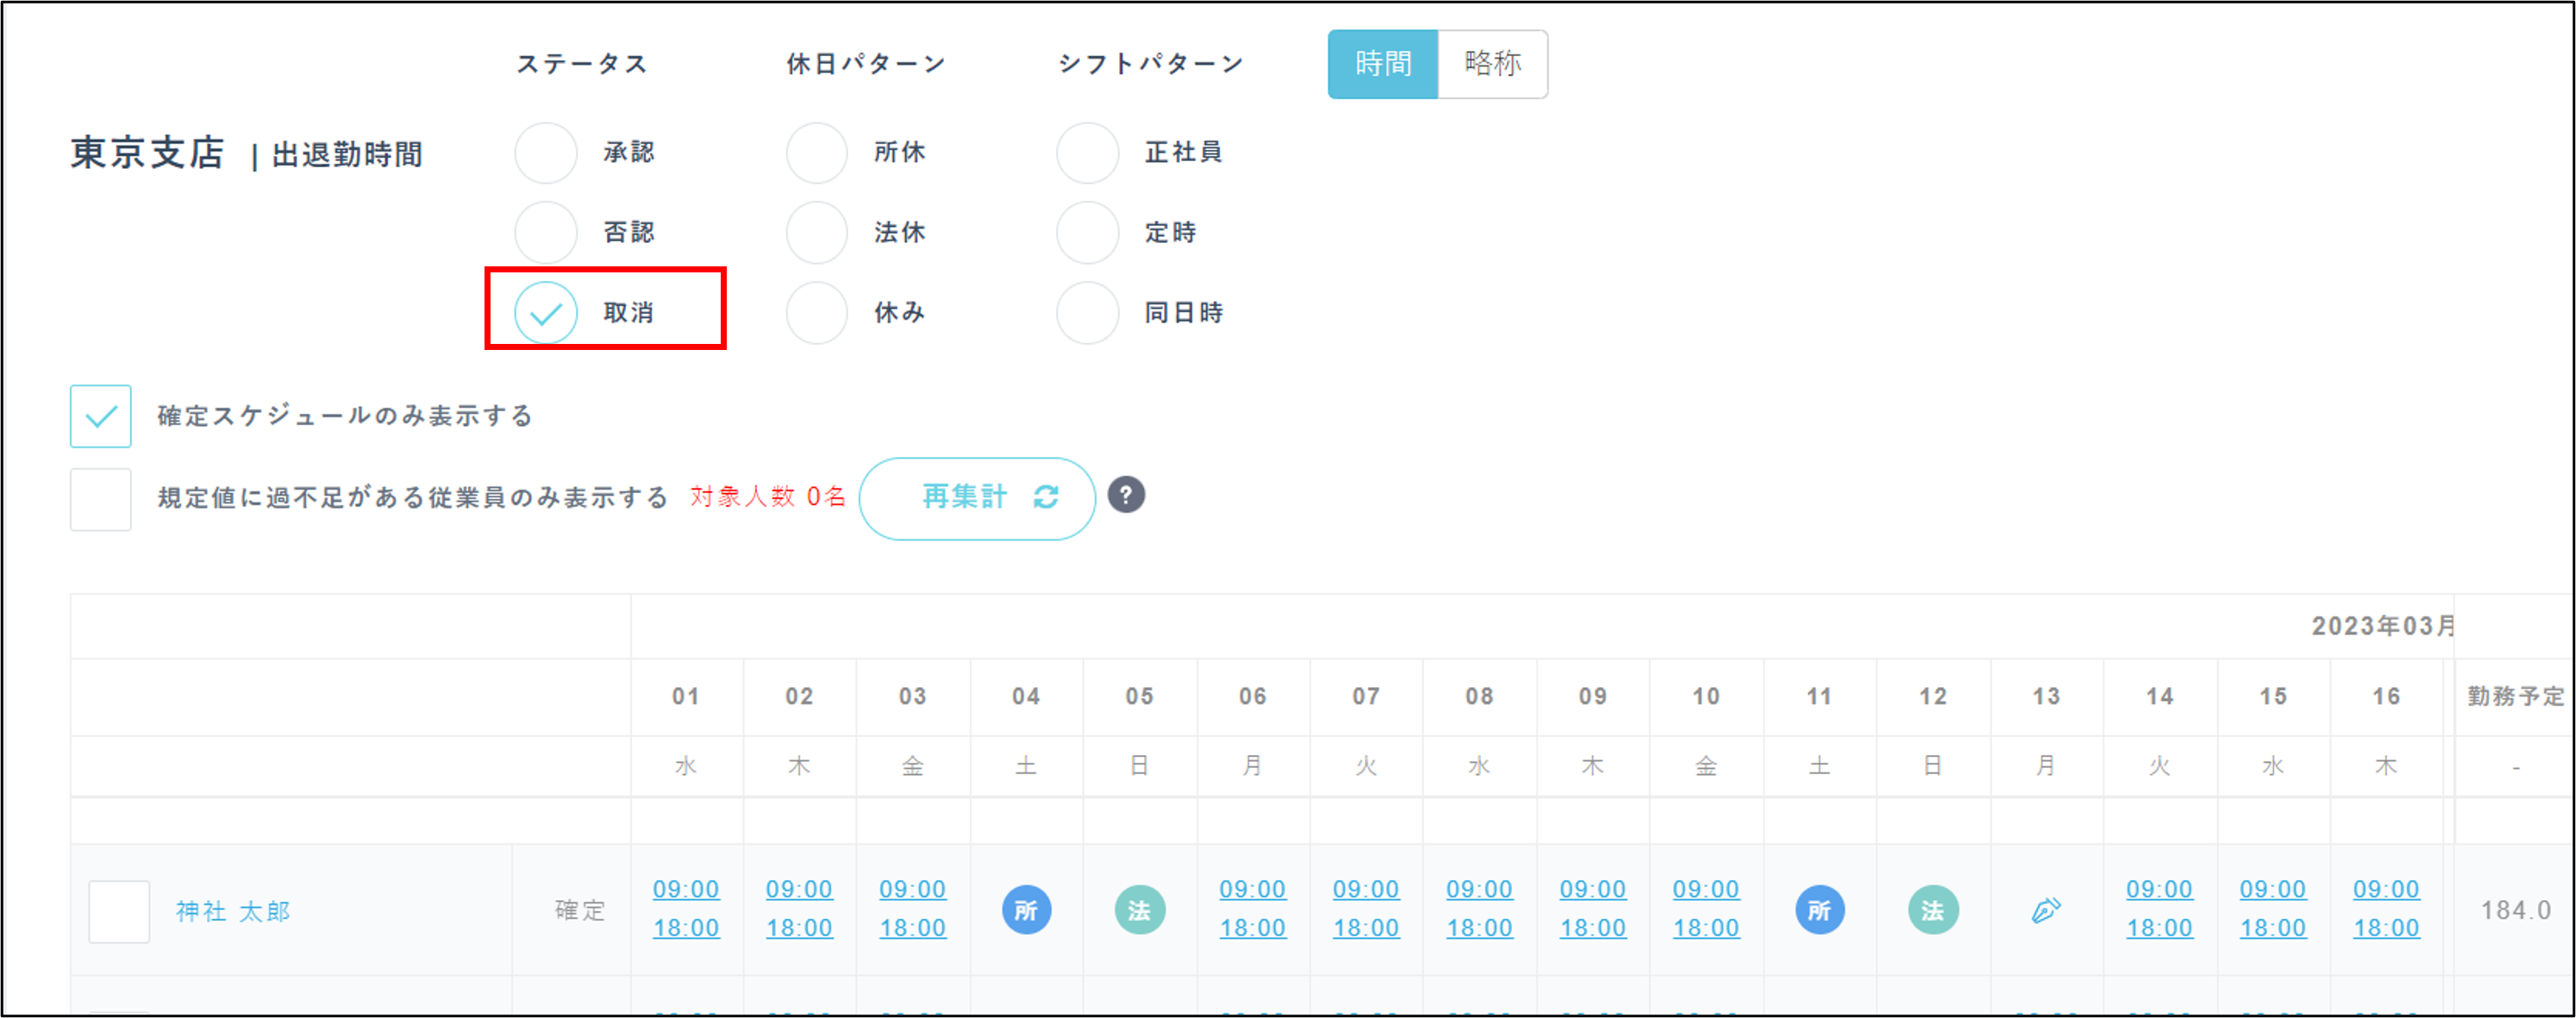Viewport: 2576px width, 1018px height.
Task: Toggle the 否認 status filter
Action: pyautogui.click(x=546, y=233)
